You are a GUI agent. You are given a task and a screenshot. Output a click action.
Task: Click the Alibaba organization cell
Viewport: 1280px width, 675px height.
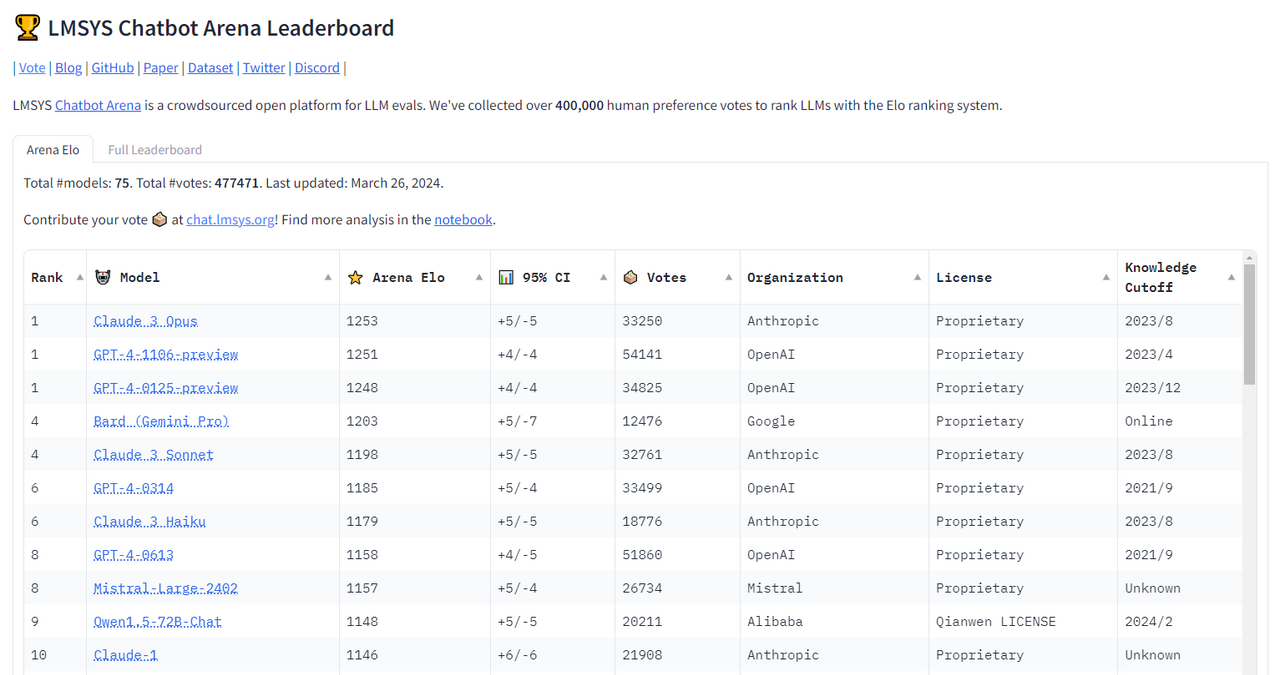[x=775, y=621]
